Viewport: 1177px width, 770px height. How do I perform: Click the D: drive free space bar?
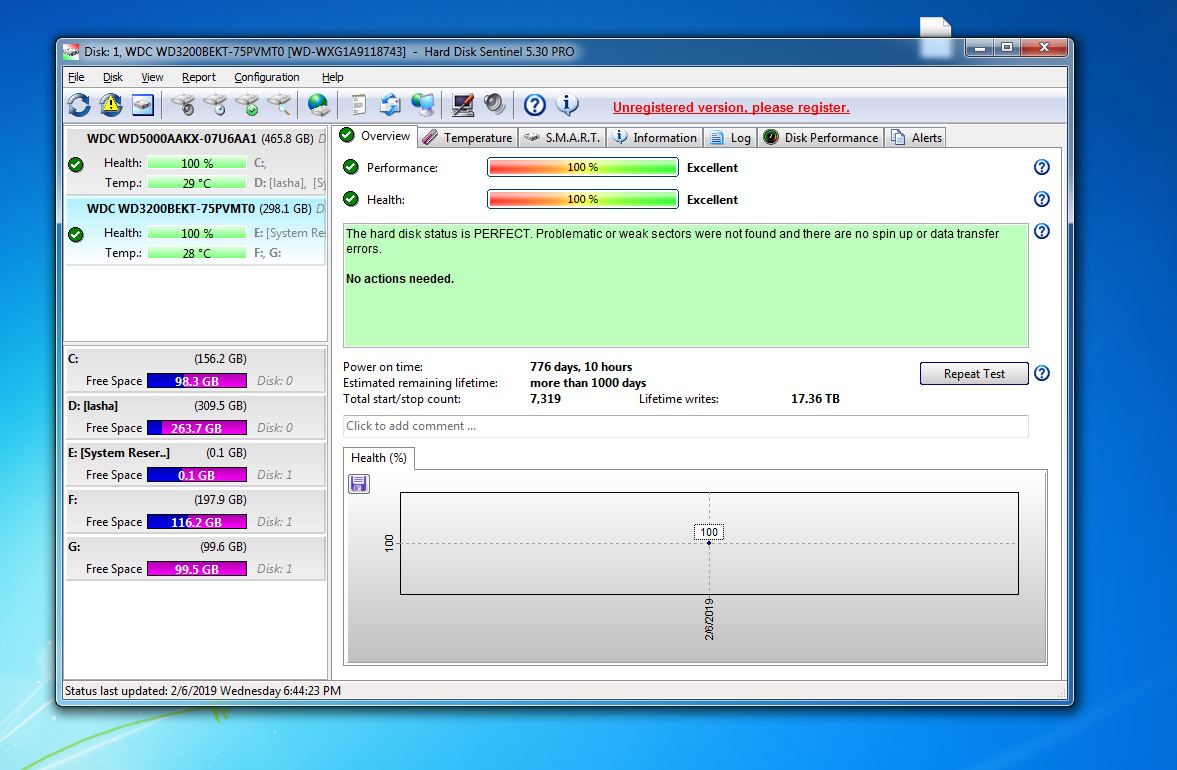point(196,428)
